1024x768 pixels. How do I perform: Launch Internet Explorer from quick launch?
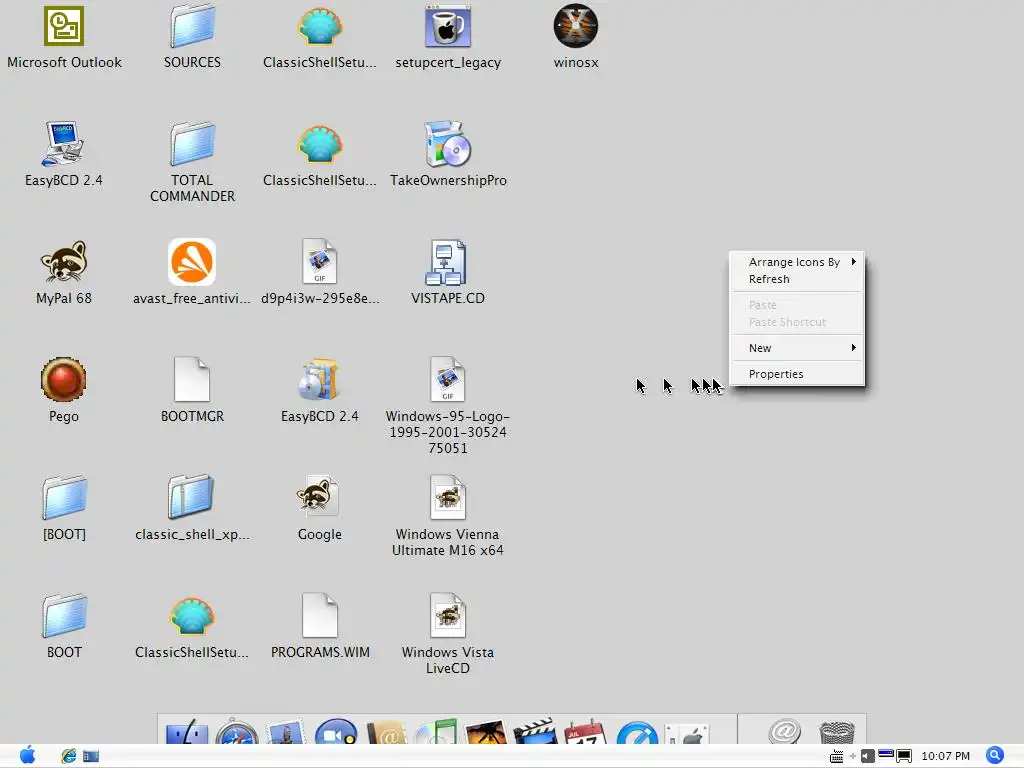tap(69, 756)
